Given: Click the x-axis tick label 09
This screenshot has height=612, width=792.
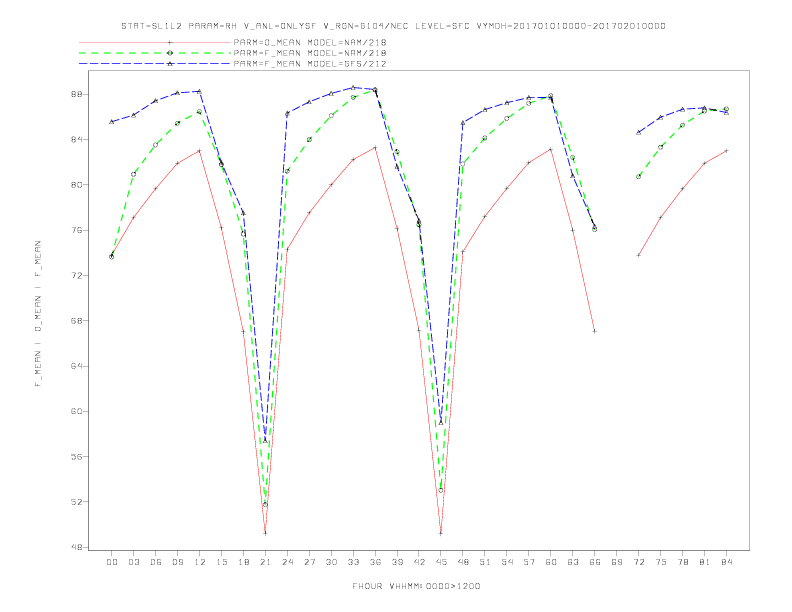Looking at the screenshot, I should point(177,562).
